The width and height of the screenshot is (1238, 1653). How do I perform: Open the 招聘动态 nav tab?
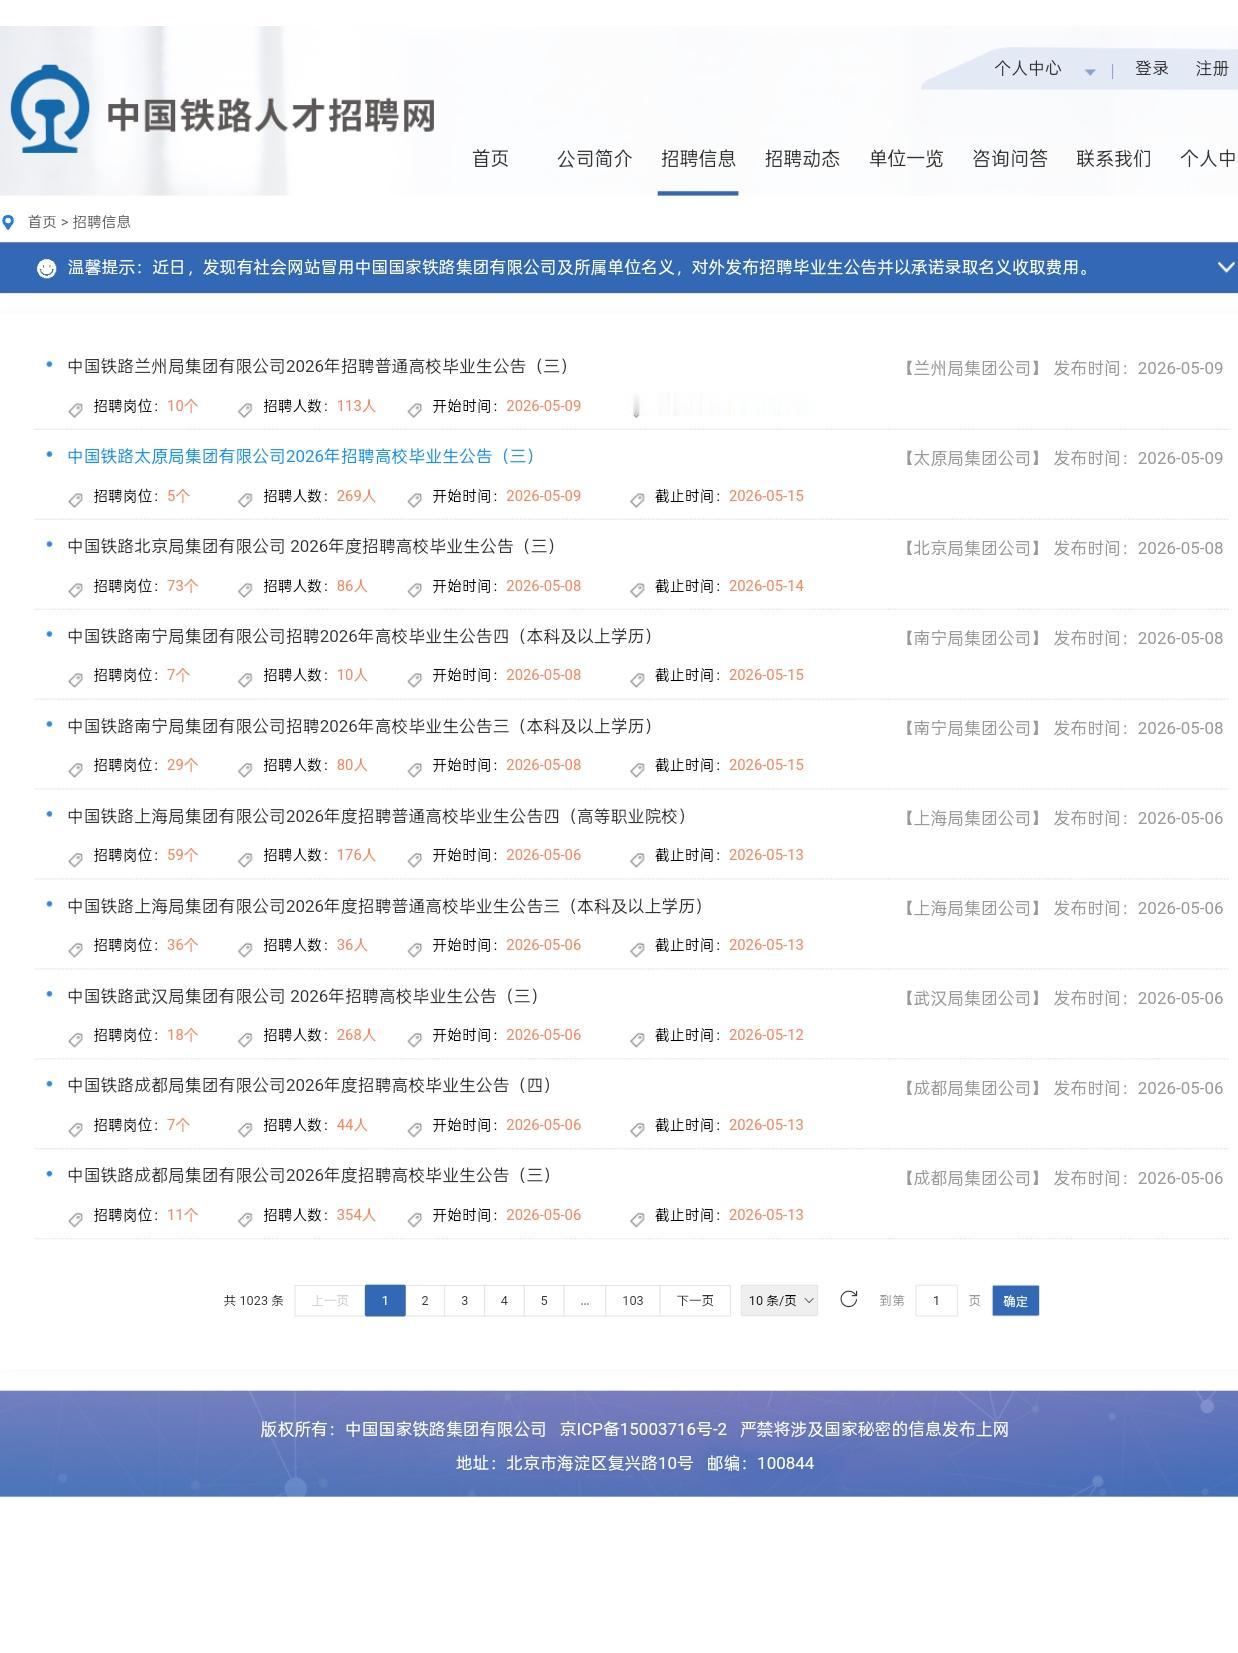[802, 158]
